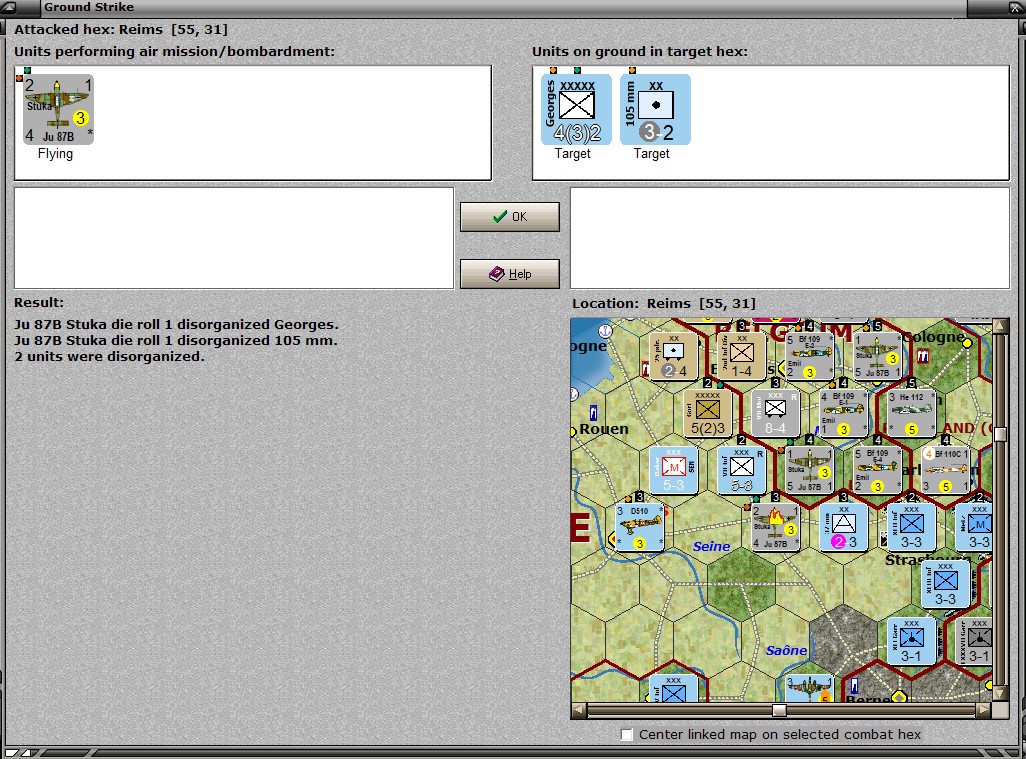Click the Saône river label
1026x759 pixels.
[787, 650]
